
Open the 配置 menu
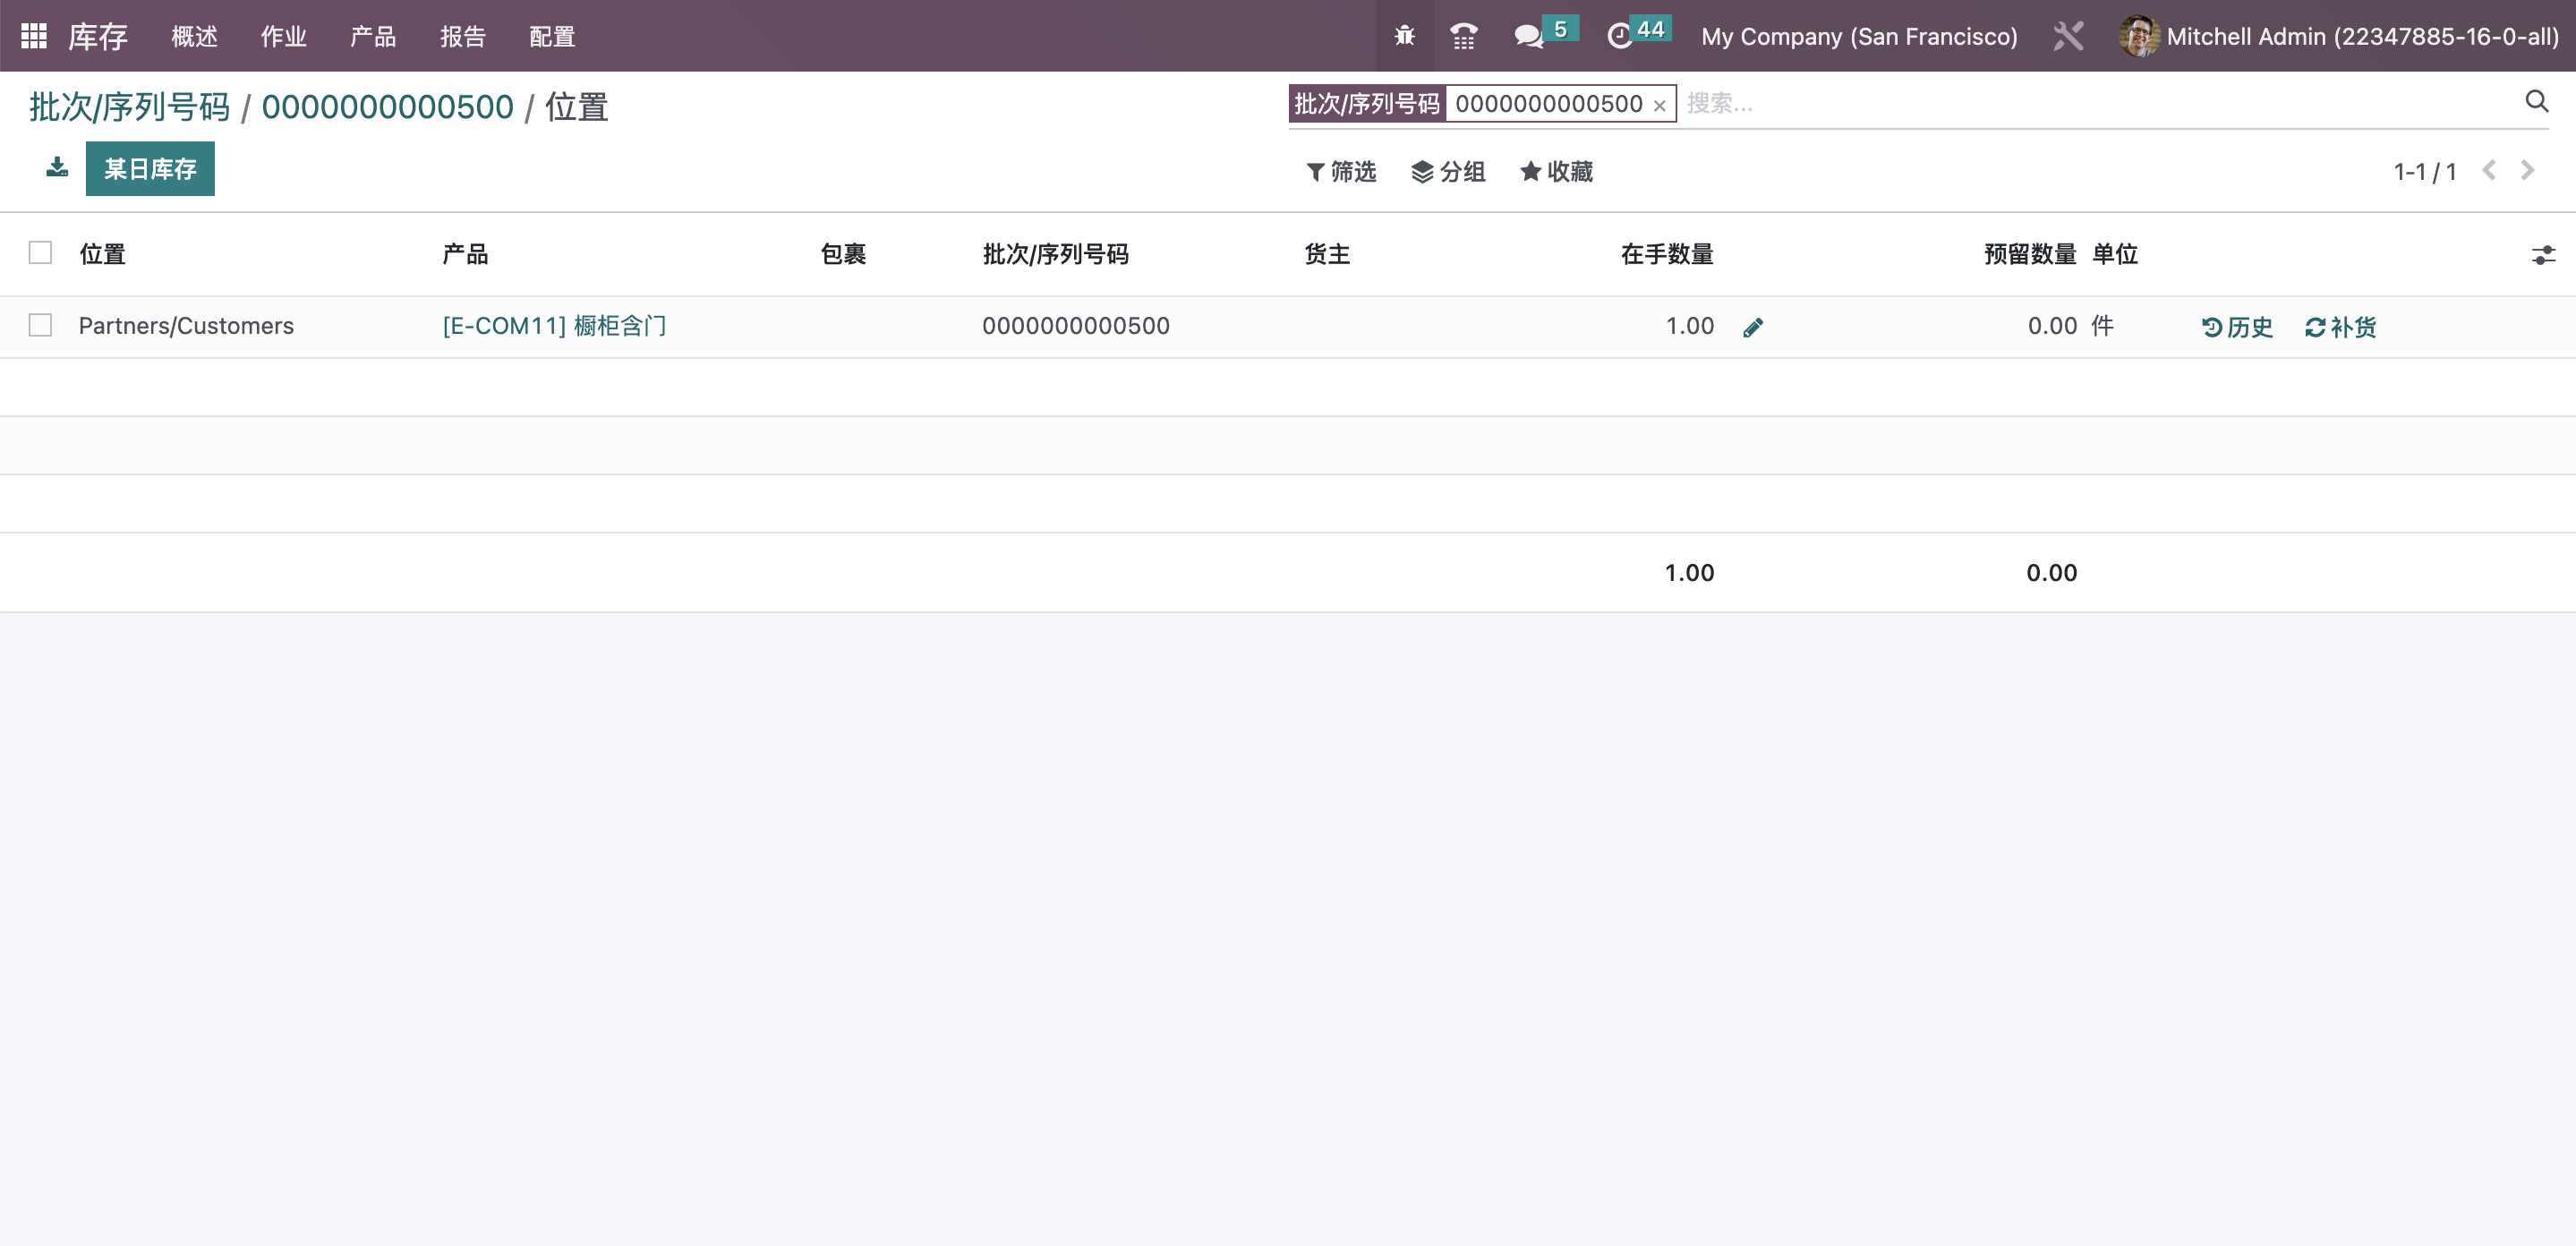coord(552,37)
